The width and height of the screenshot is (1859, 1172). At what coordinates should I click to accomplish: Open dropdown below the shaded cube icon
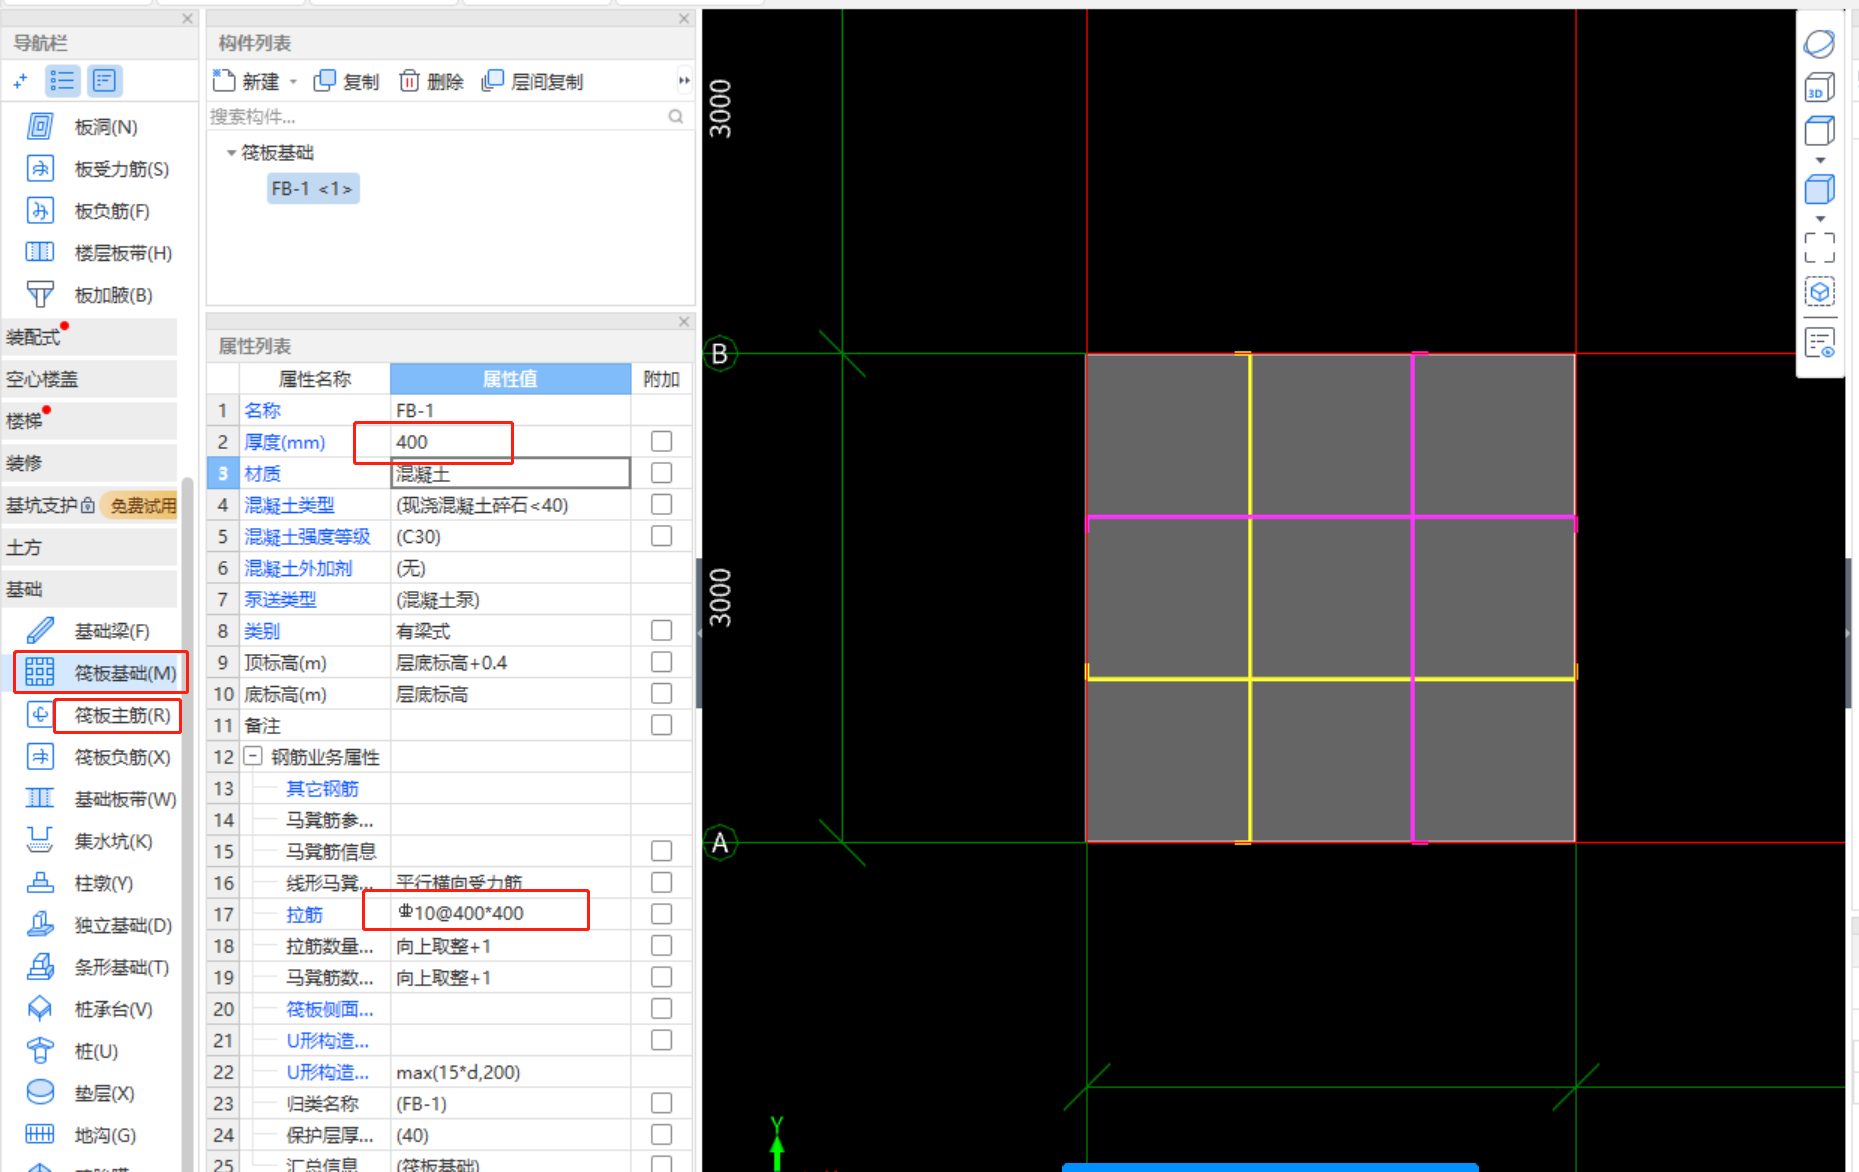[x=1820, y=218]
